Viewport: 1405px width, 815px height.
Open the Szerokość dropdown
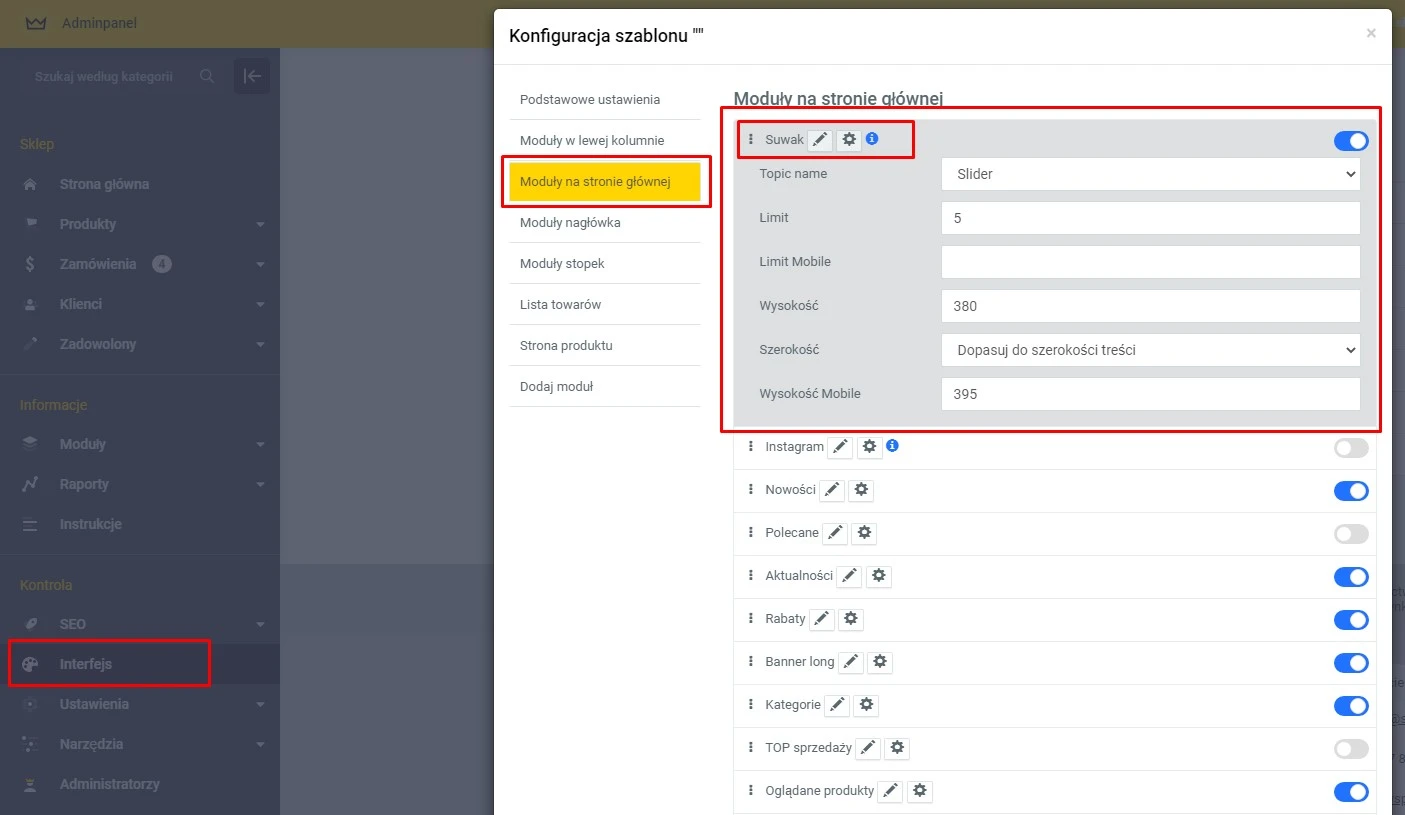pos(1150,350)
